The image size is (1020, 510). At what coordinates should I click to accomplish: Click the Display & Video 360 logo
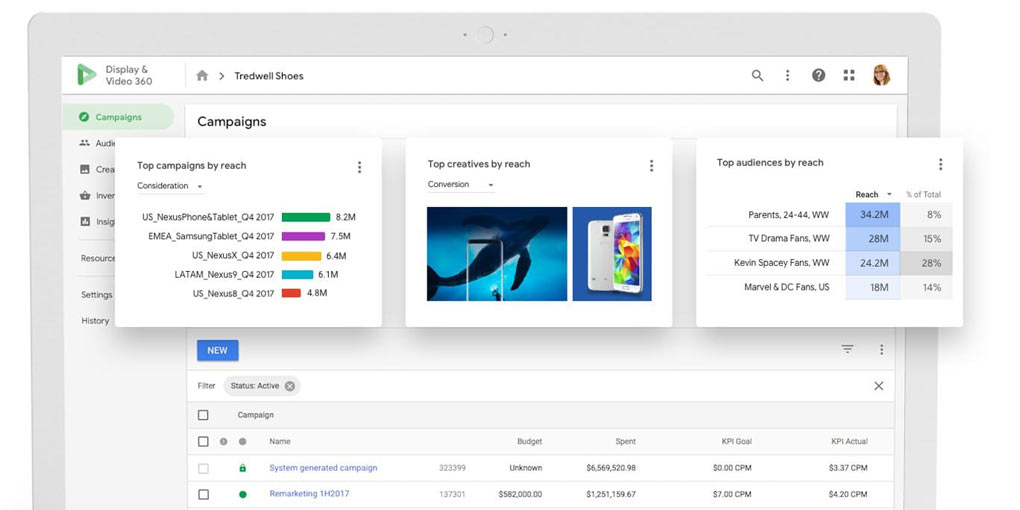pyautogui.click(x=88, y=75)
